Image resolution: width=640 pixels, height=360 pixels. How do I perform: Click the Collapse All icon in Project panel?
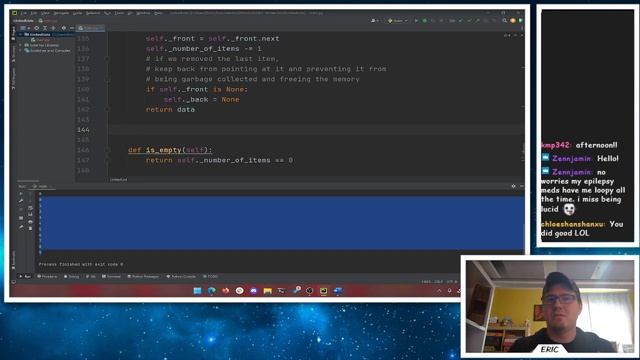(53, 28)
